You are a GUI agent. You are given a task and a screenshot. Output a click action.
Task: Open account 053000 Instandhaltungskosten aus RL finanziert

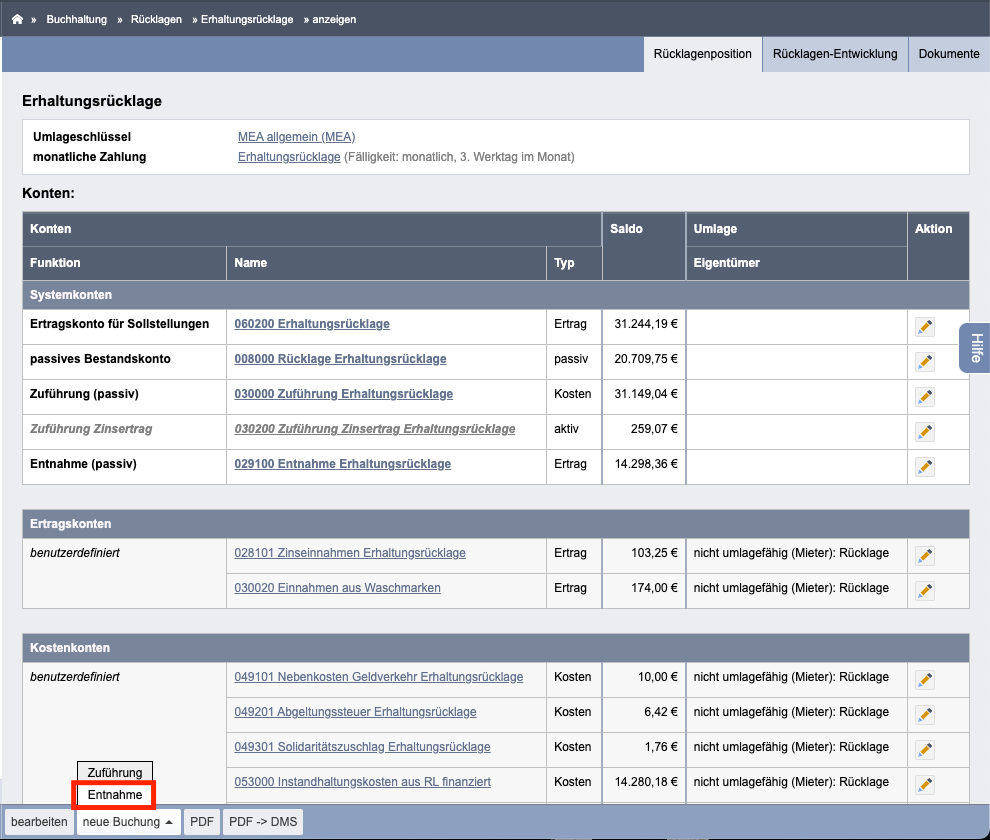[x=362, y=782]
